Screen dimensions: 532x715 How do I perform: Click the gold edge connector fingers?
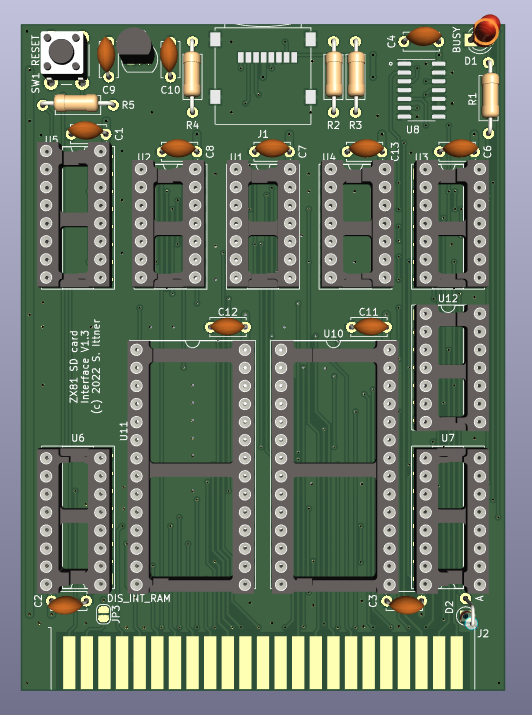263,662
